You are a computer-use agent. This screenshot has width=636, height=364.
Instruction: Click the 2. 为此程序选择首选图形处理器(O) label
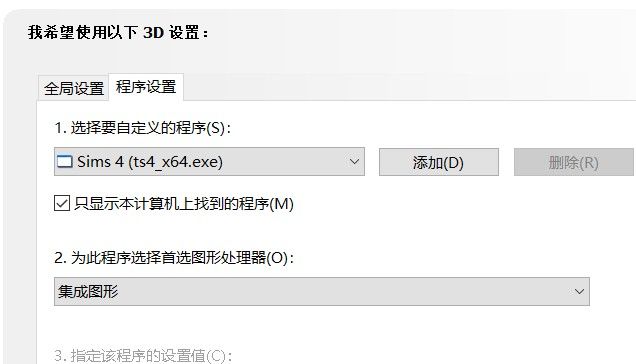(174, 258)
